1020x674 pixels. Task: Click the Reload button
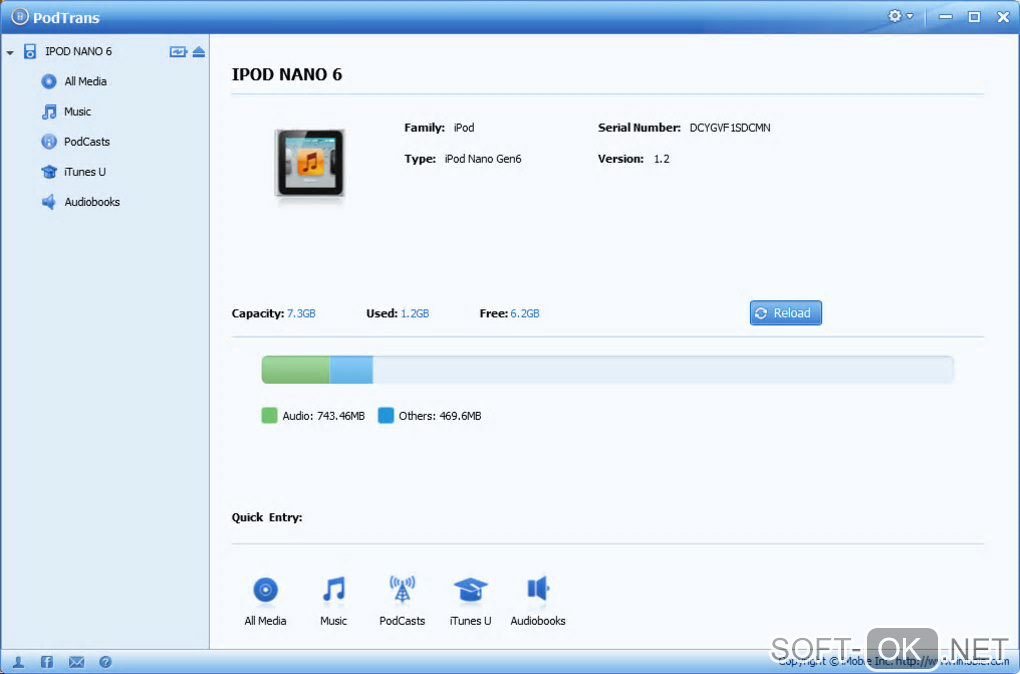pos(785,313)
